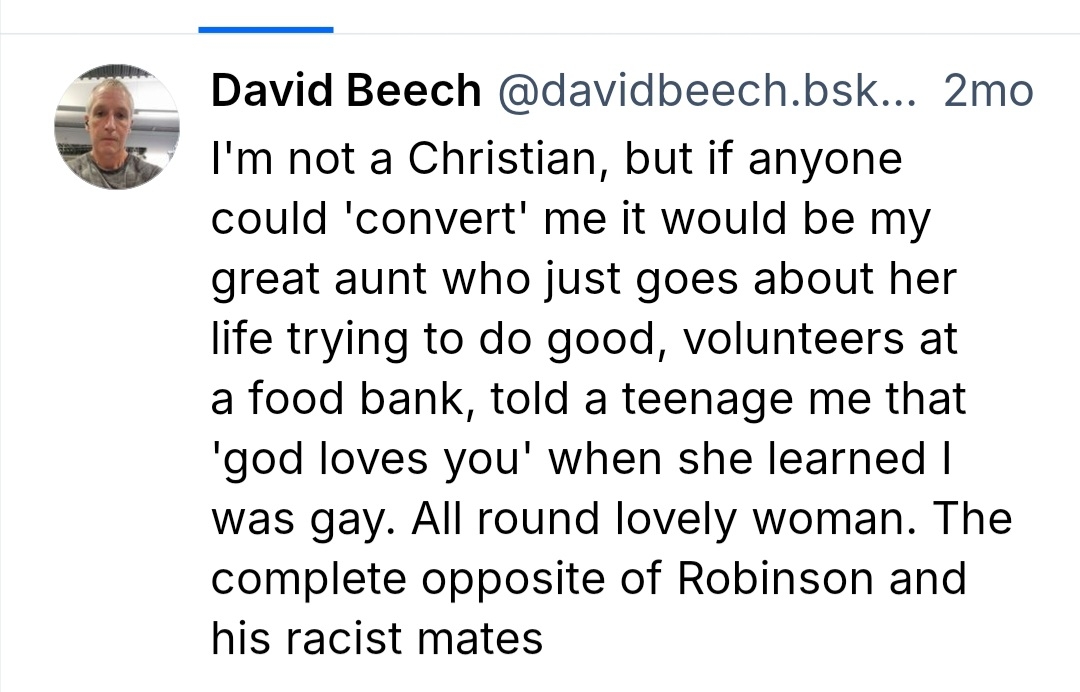Open David Beech's profile avatar
The image size is (1080, 692).
[x=116, y=127]
